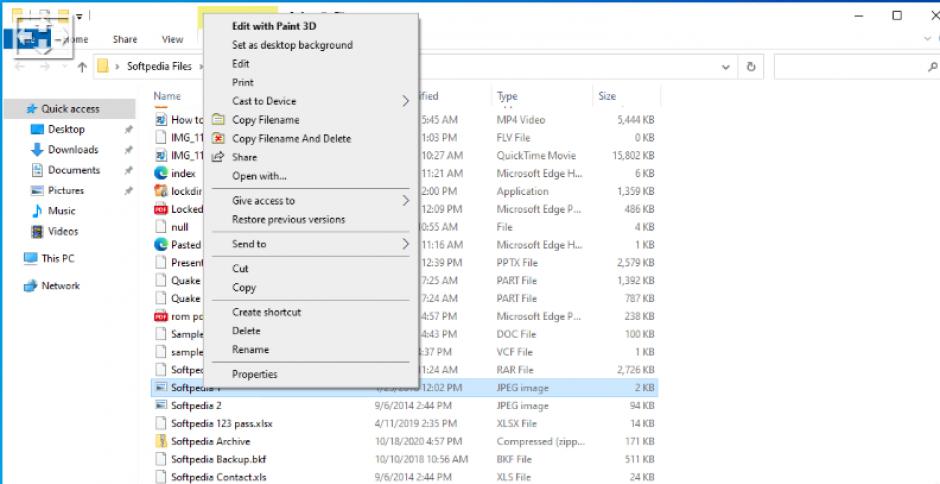Click the Up one level arrow
The image size is (940, 484).
coord(83,67)
